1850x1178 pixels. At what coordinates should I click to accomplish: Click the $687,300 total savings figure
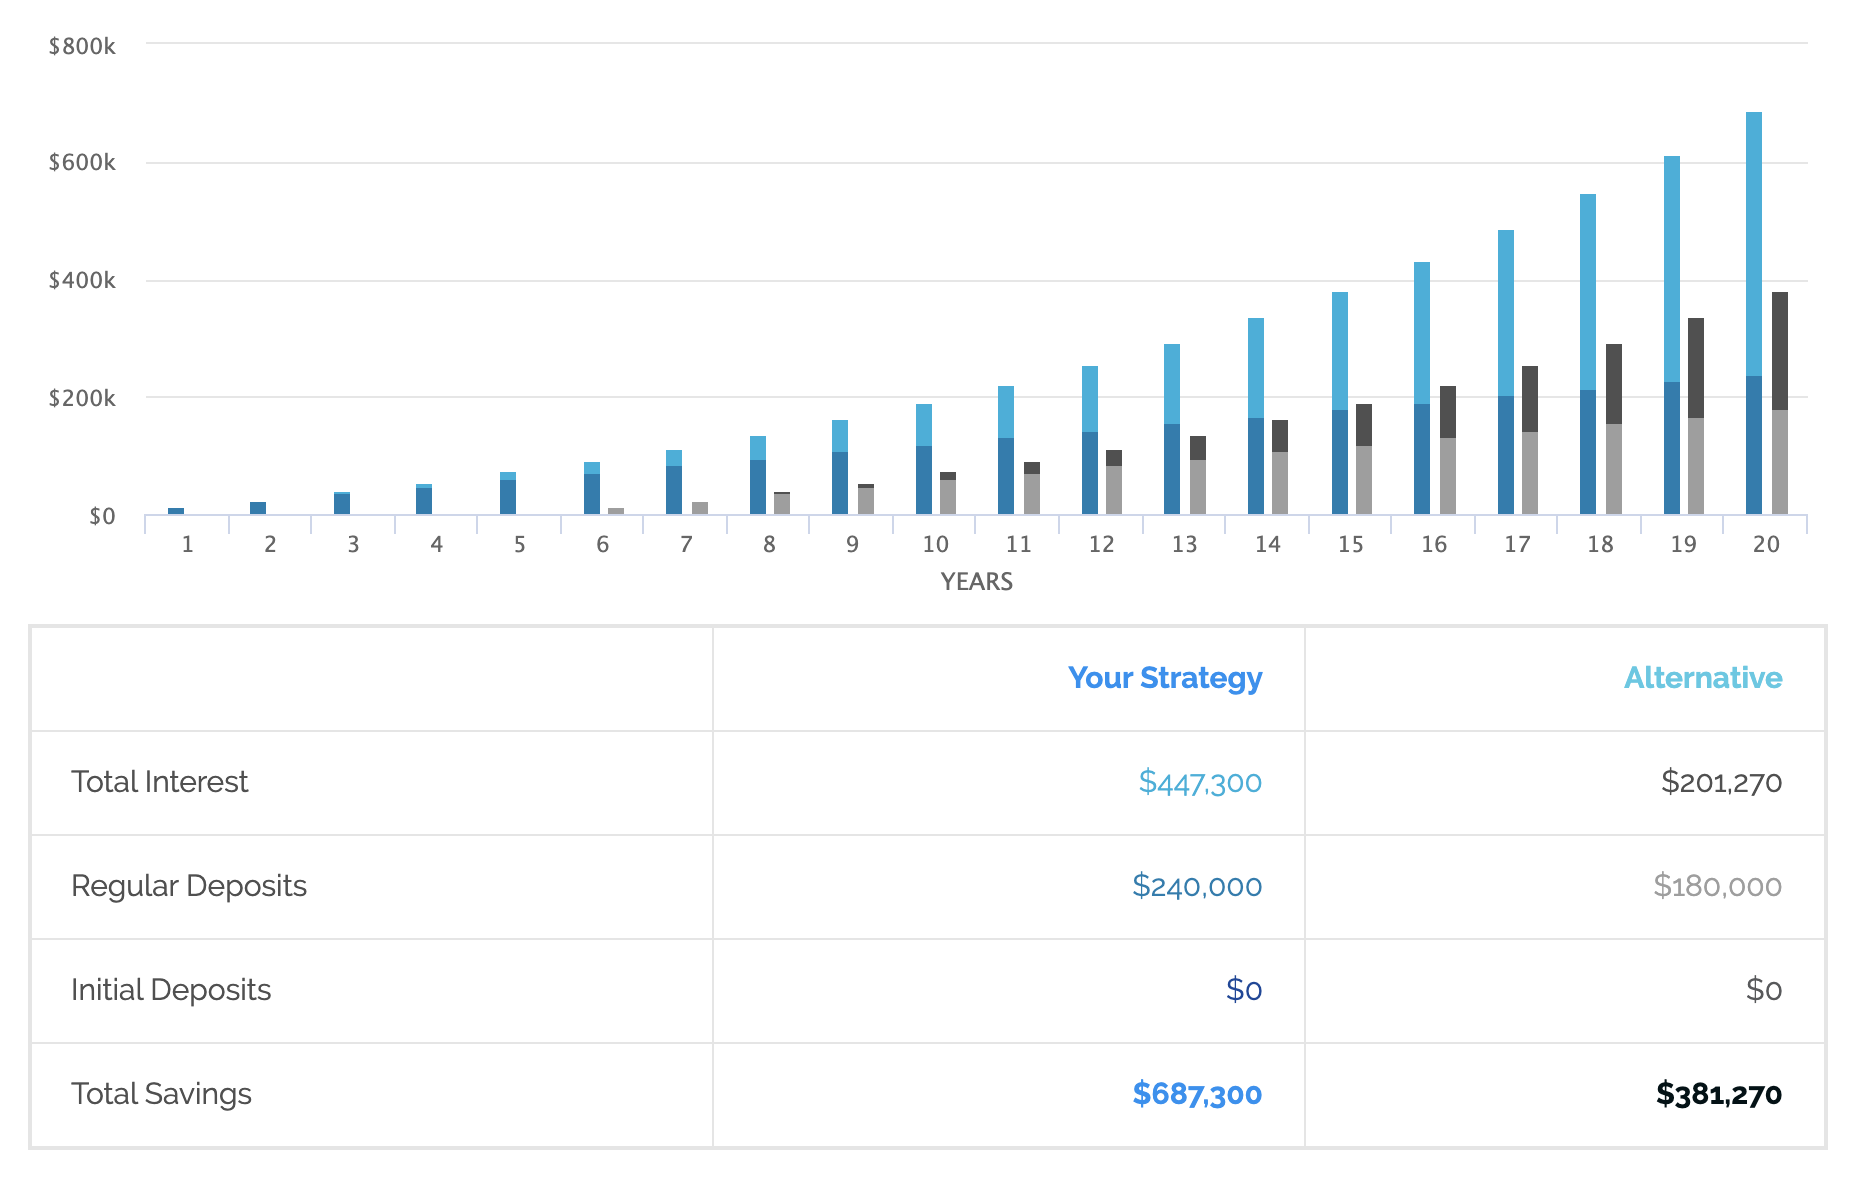pos(1196,1094)
